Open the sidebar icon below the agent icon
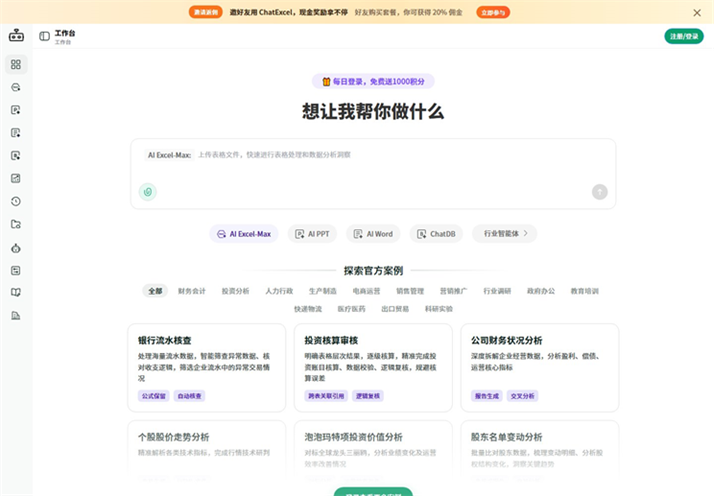714x496 pixels. (16, 271)
